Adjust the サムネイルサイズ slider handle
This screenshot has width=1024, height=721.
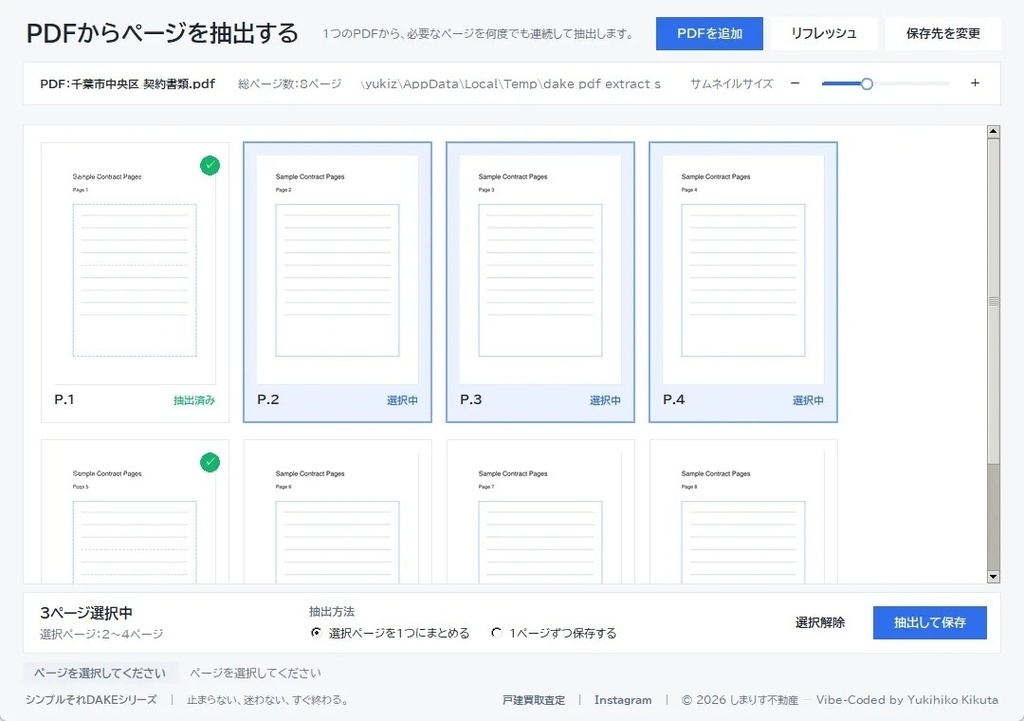867,84
